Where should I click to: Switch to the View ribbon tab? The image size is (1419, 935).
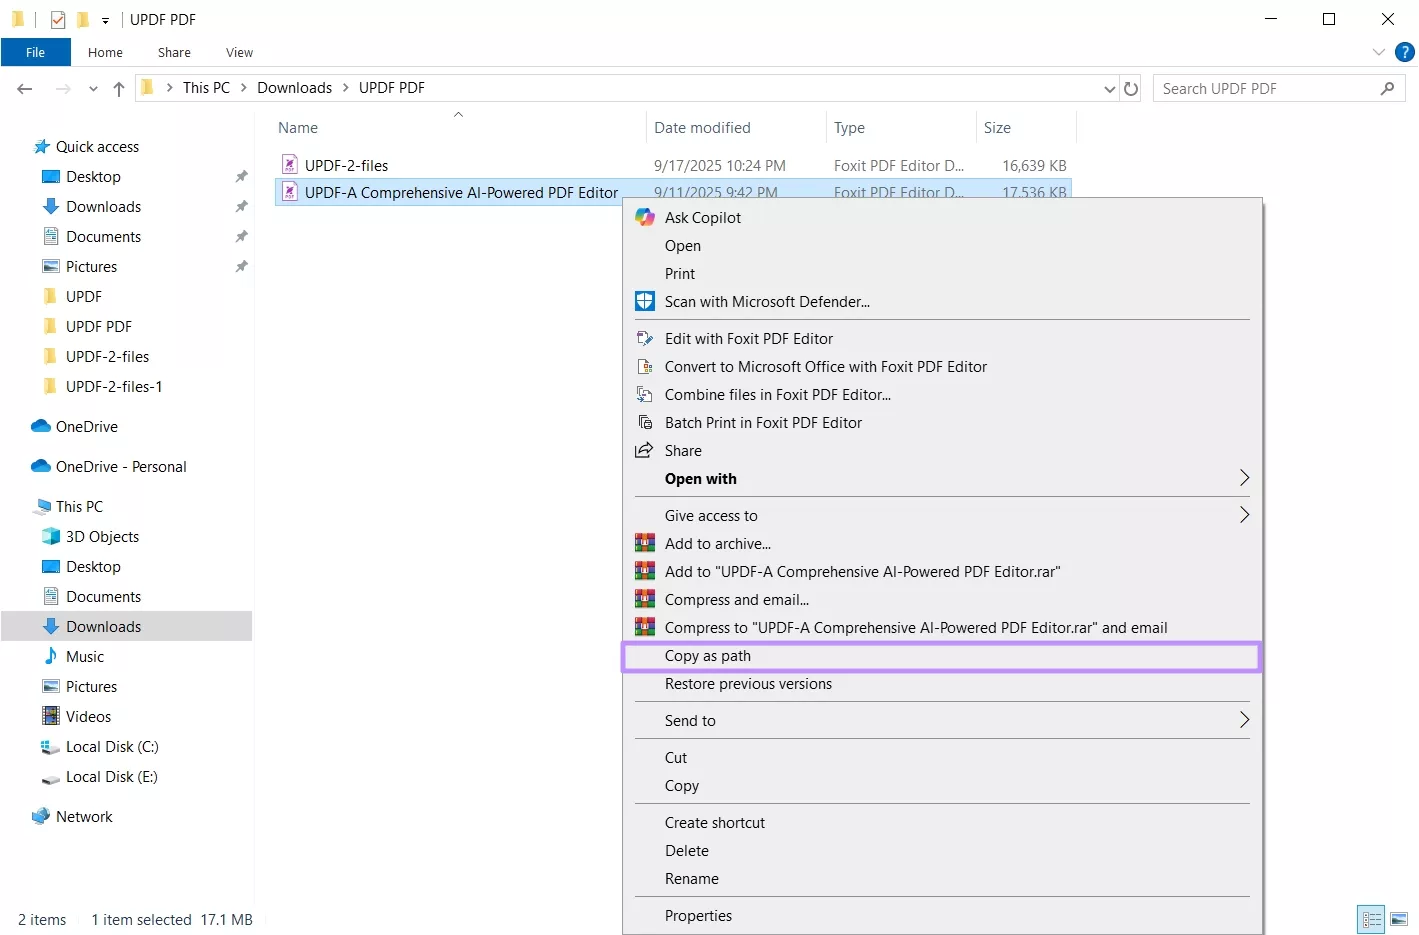click(x=239, y=52)
